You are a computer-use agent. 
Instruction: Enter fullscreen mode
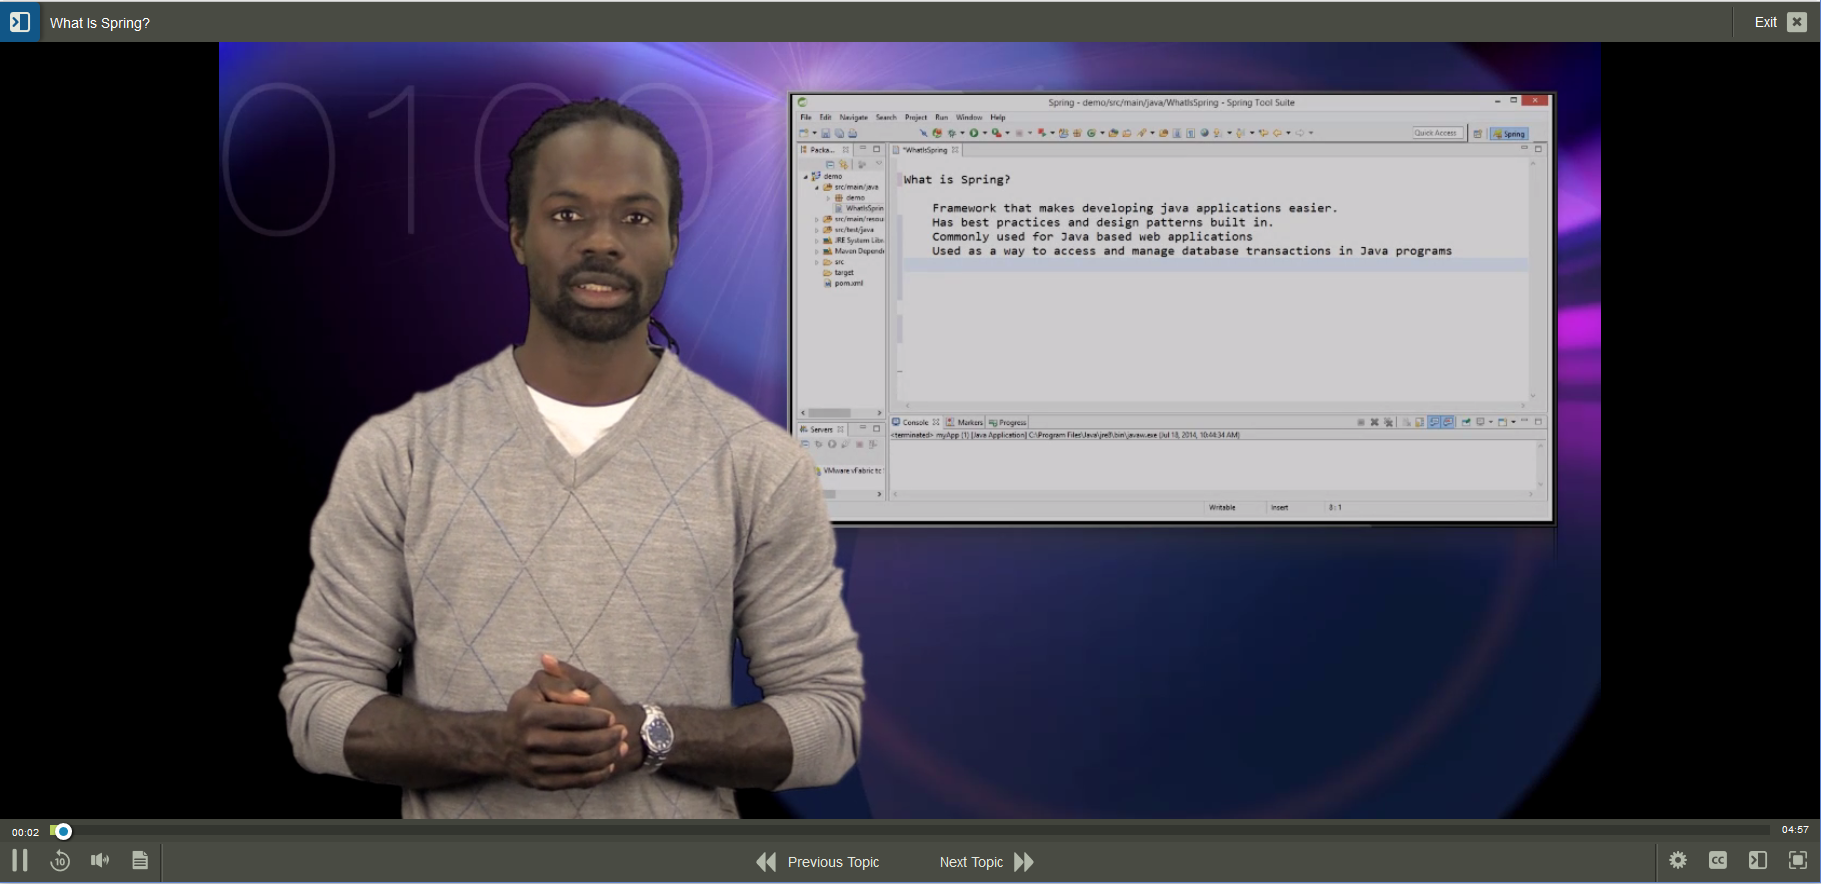[1798, 861]
